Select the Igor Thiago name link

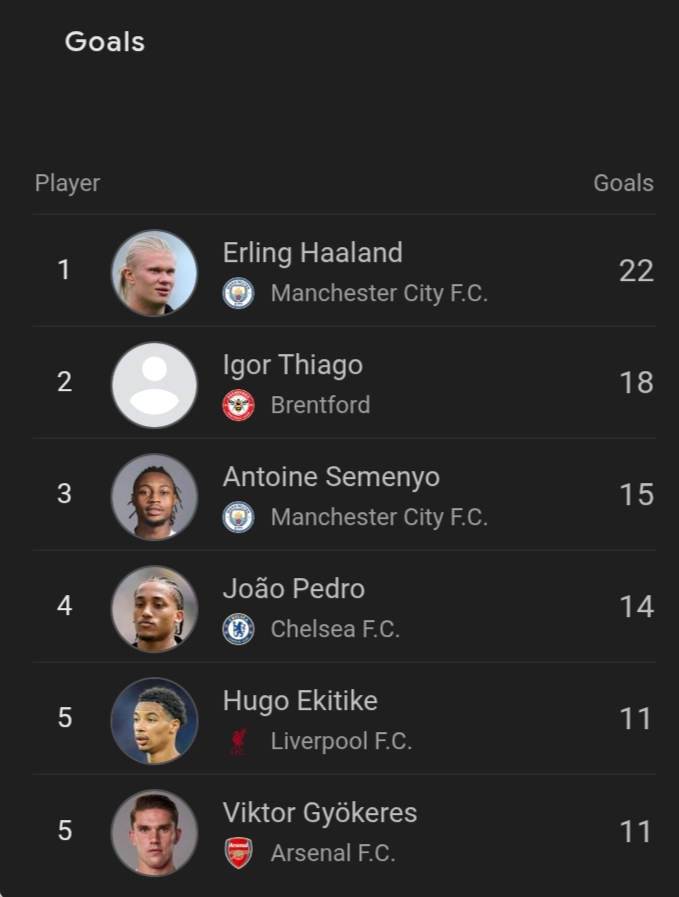(x=292, y=365)
